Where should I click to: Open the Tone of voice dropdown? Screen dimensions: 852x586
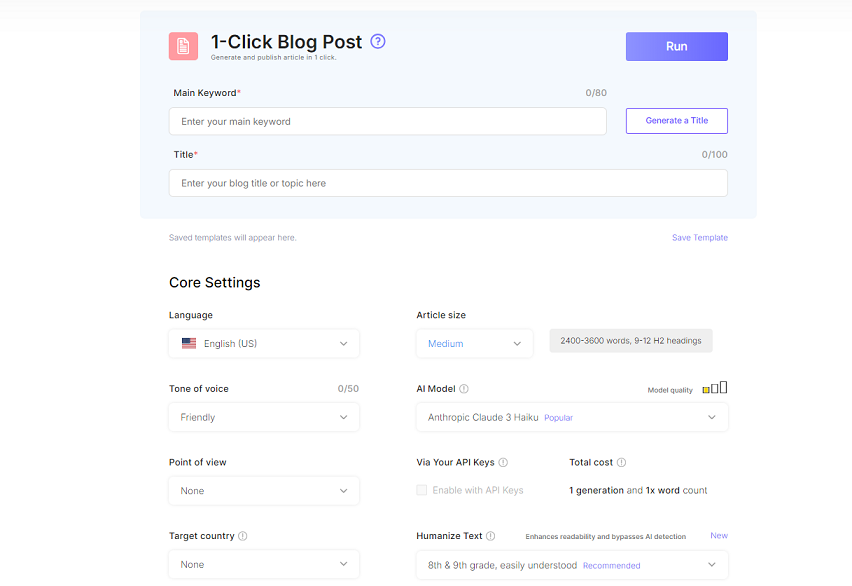pos(264,417)
